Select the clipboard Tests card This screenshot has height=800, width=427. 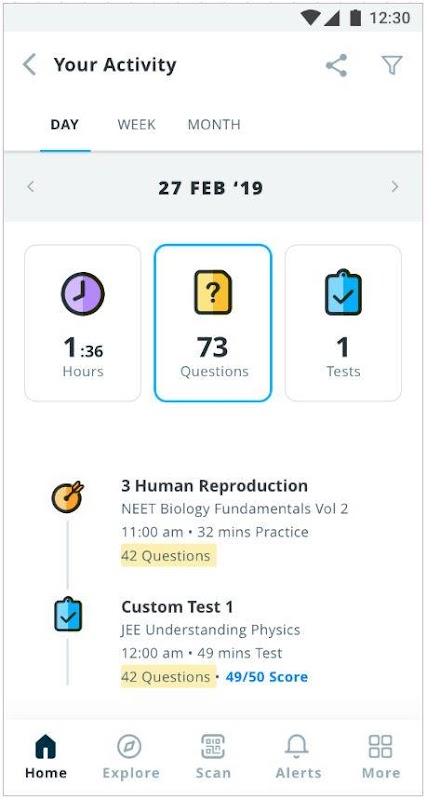pyautogui.click(x=343, y=323)
